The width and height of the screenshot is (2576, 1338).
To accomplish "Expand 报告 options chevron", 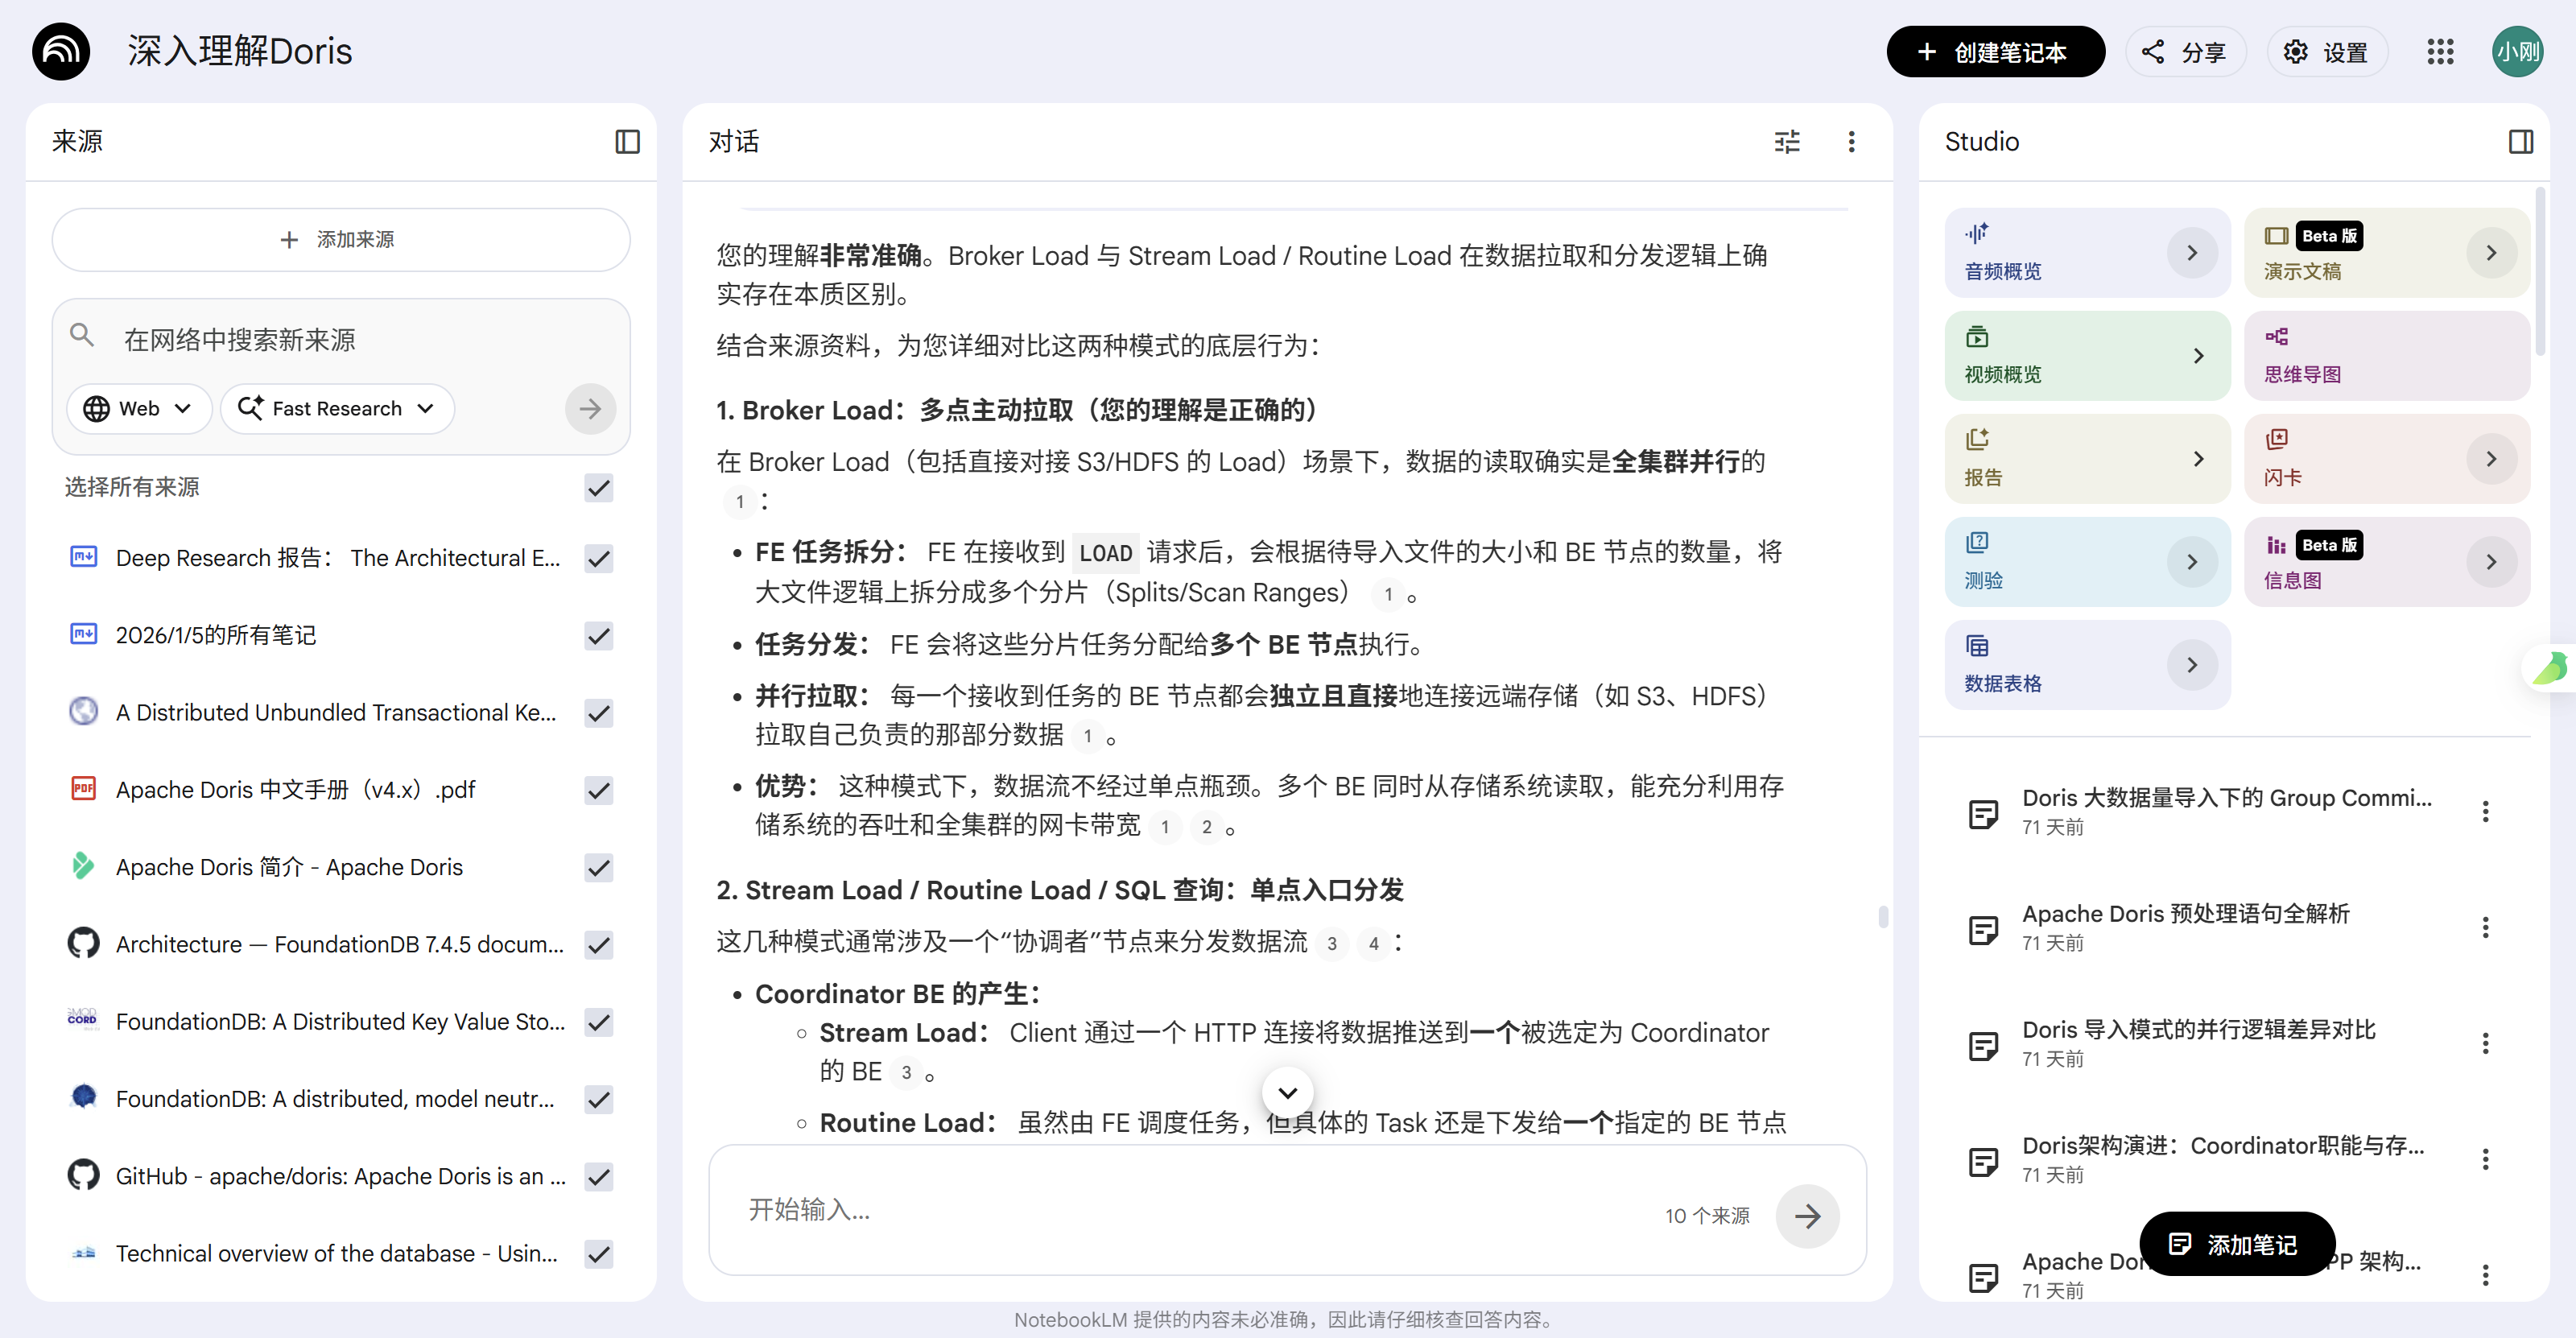I will point(2198,459).
